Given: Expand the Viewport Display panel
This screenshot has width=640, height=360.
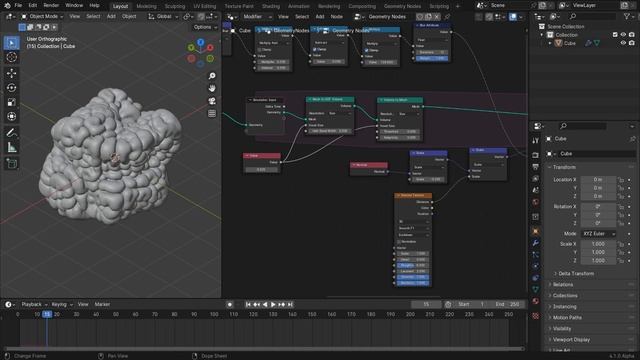Looking at the screenshot, I should (571, 340).
